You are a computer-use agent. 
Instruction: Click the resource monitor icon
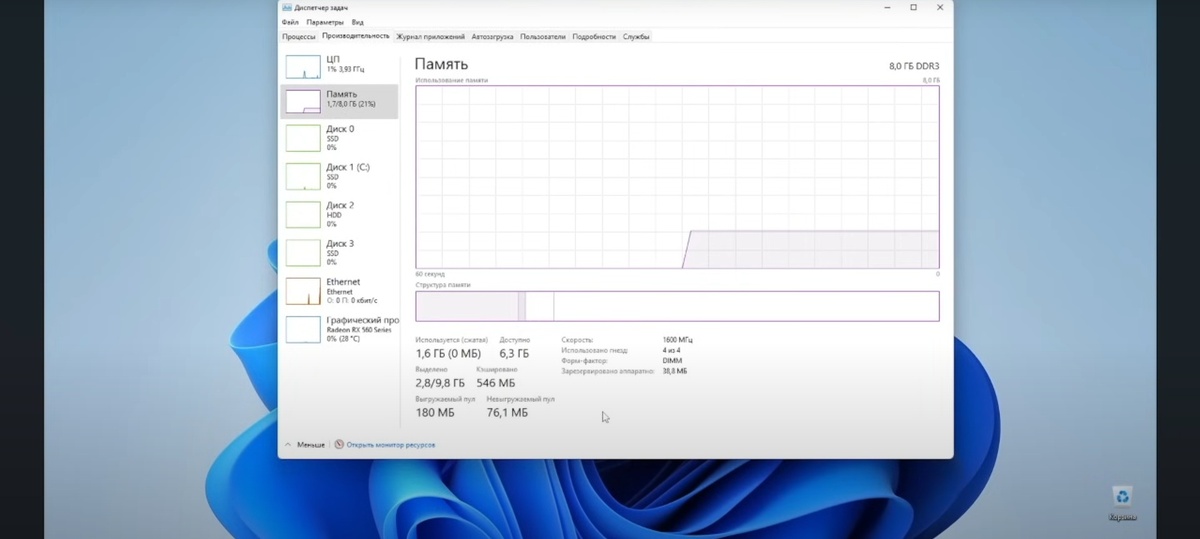[x=339, y=444]
